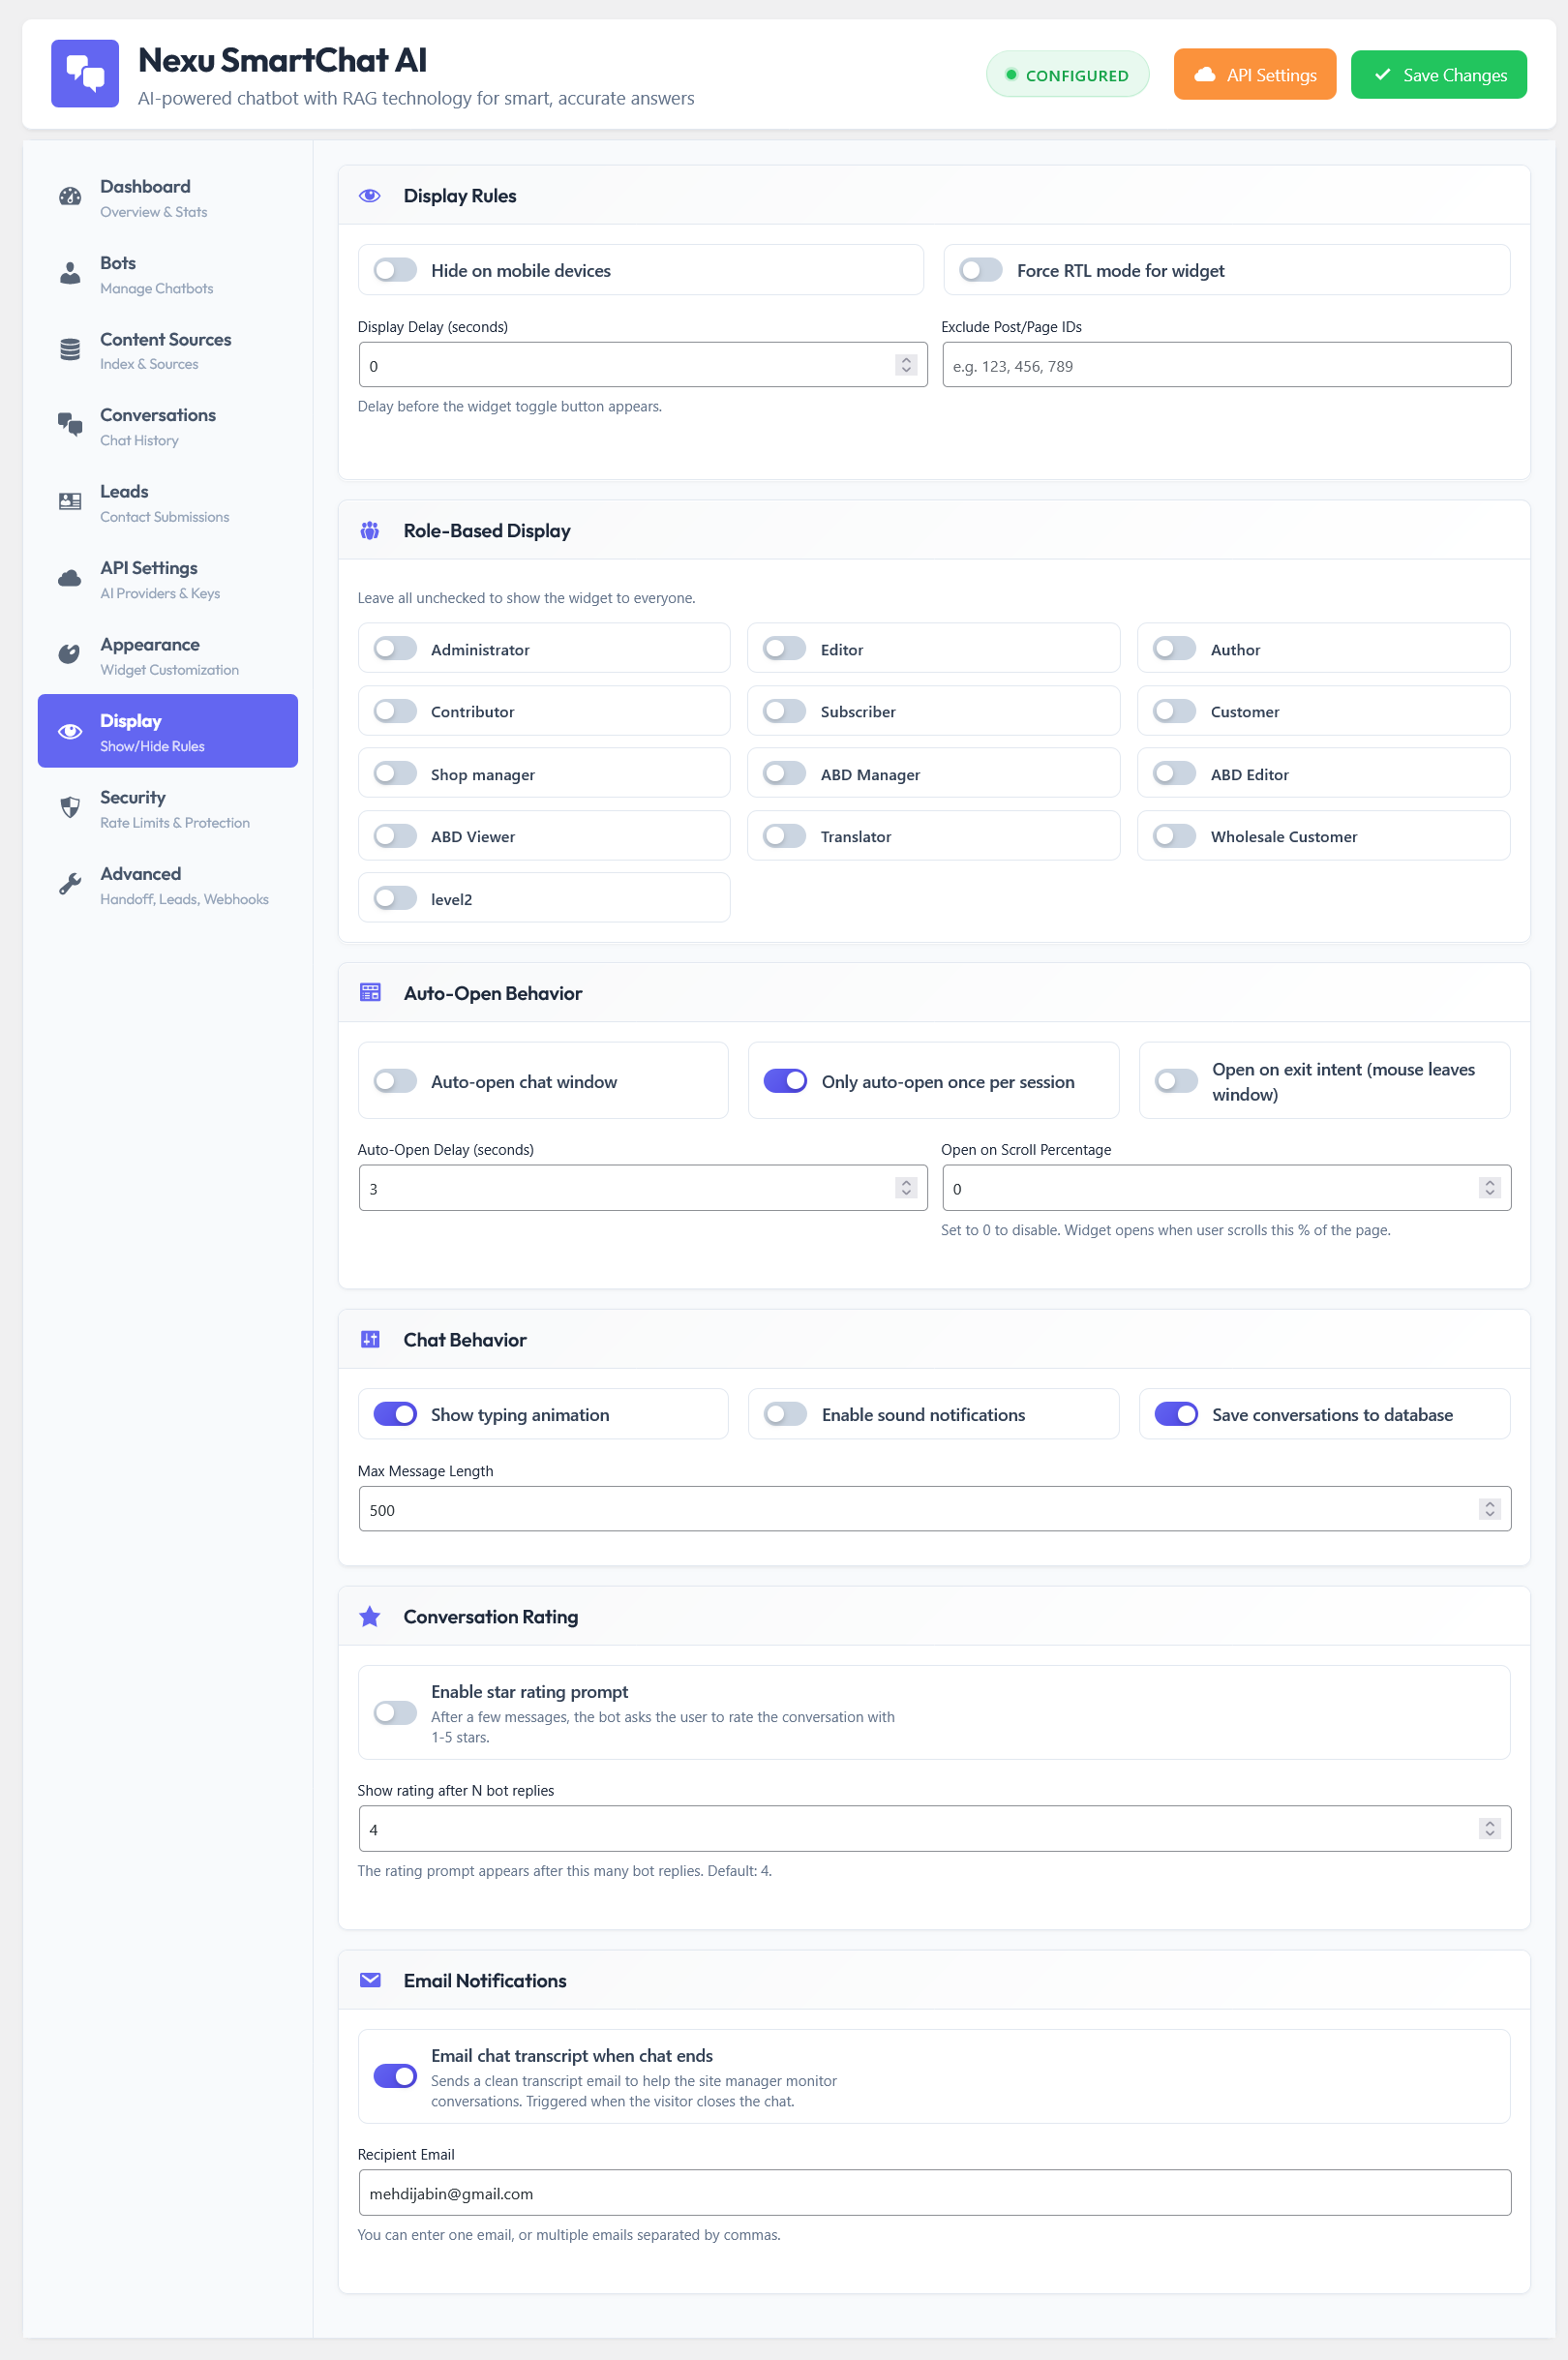
Task: Click the Bots person icon in sidebar
Action: 70,273
